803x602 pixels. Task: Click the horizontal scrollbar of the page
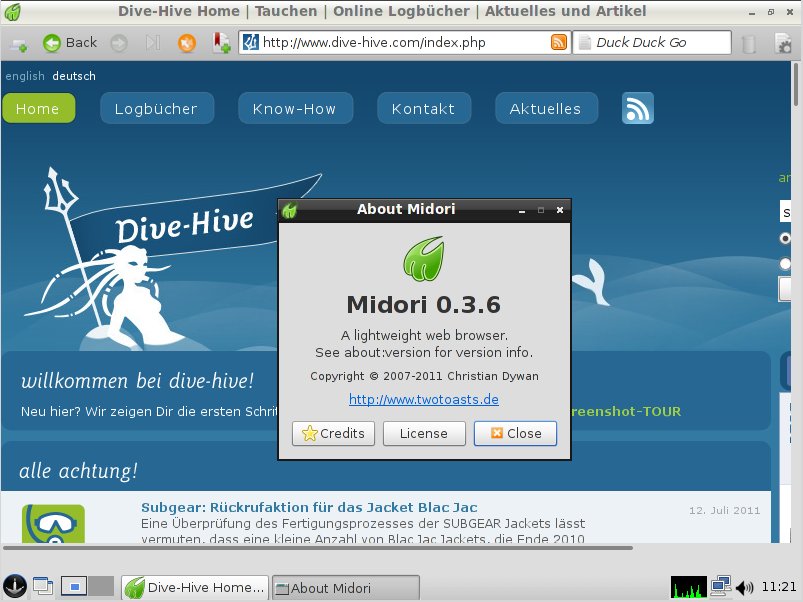tap(318, 548)
